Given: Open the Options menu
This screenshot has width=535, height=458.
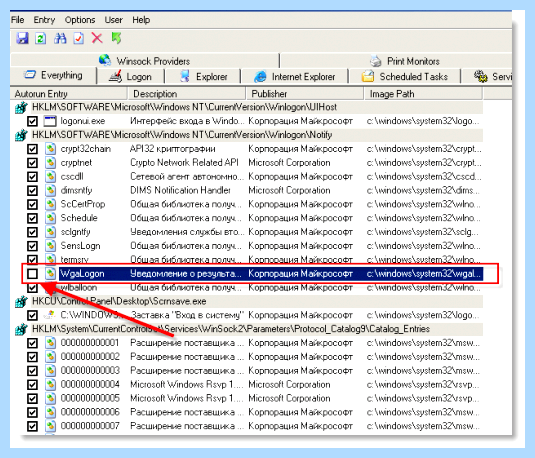Looking at the screenshot, I should [80, 20].
